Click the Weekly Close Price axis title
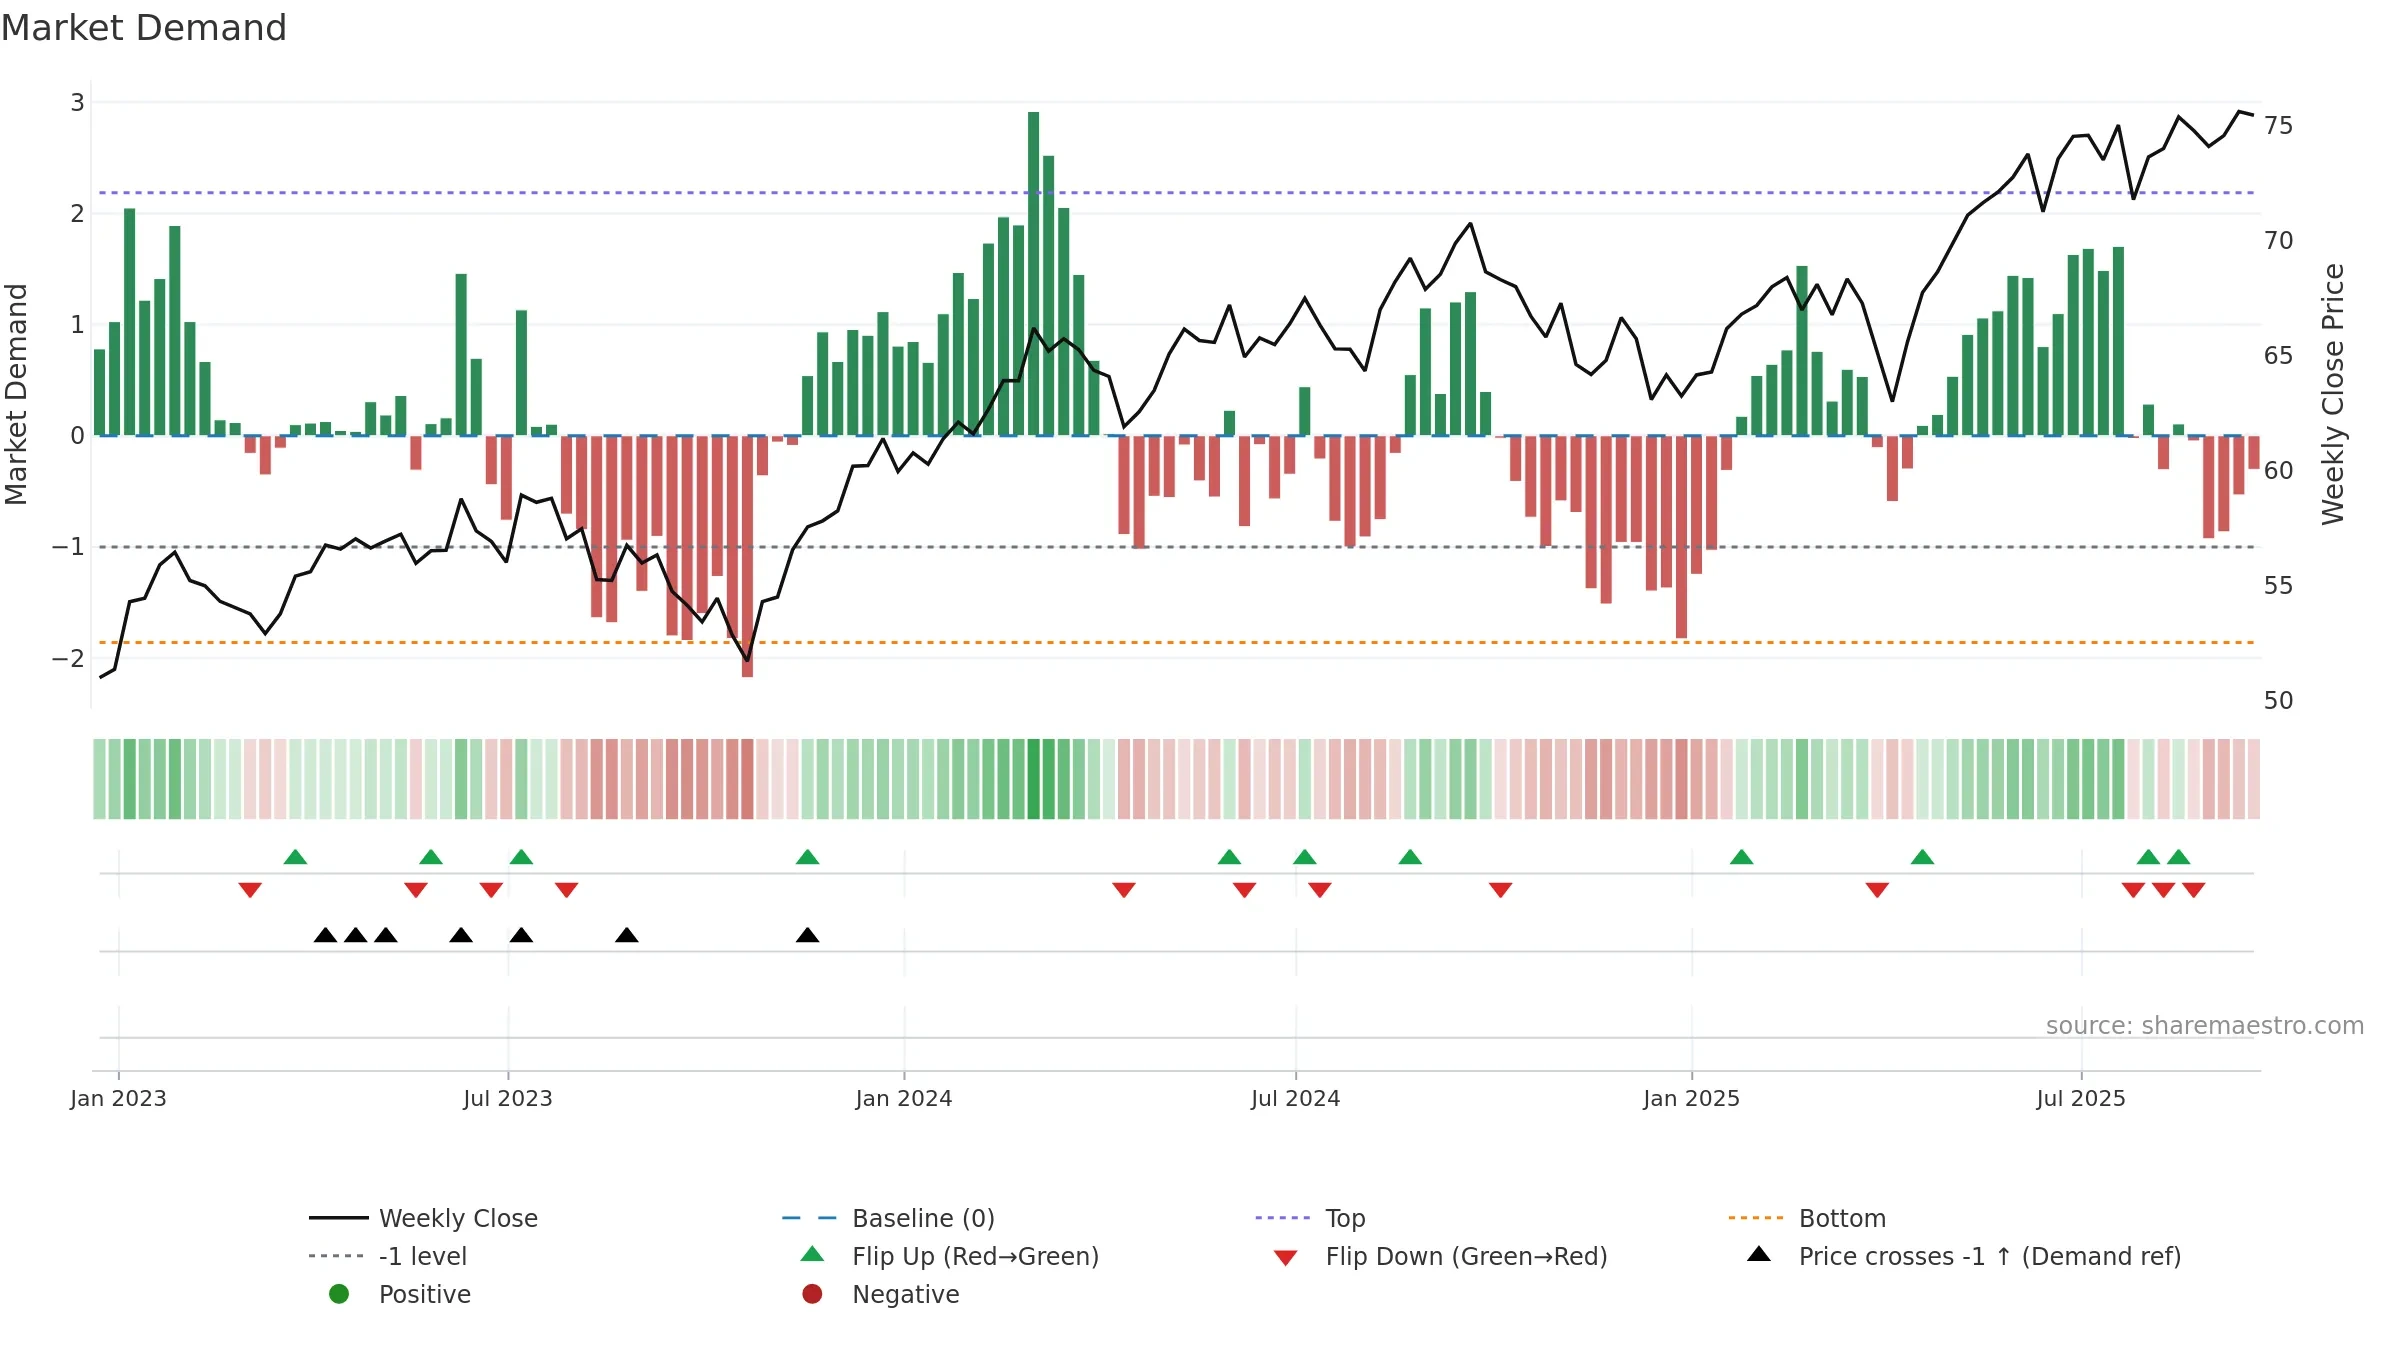This screenshot has height=1350, width=2400. [x=2333, y=394]
